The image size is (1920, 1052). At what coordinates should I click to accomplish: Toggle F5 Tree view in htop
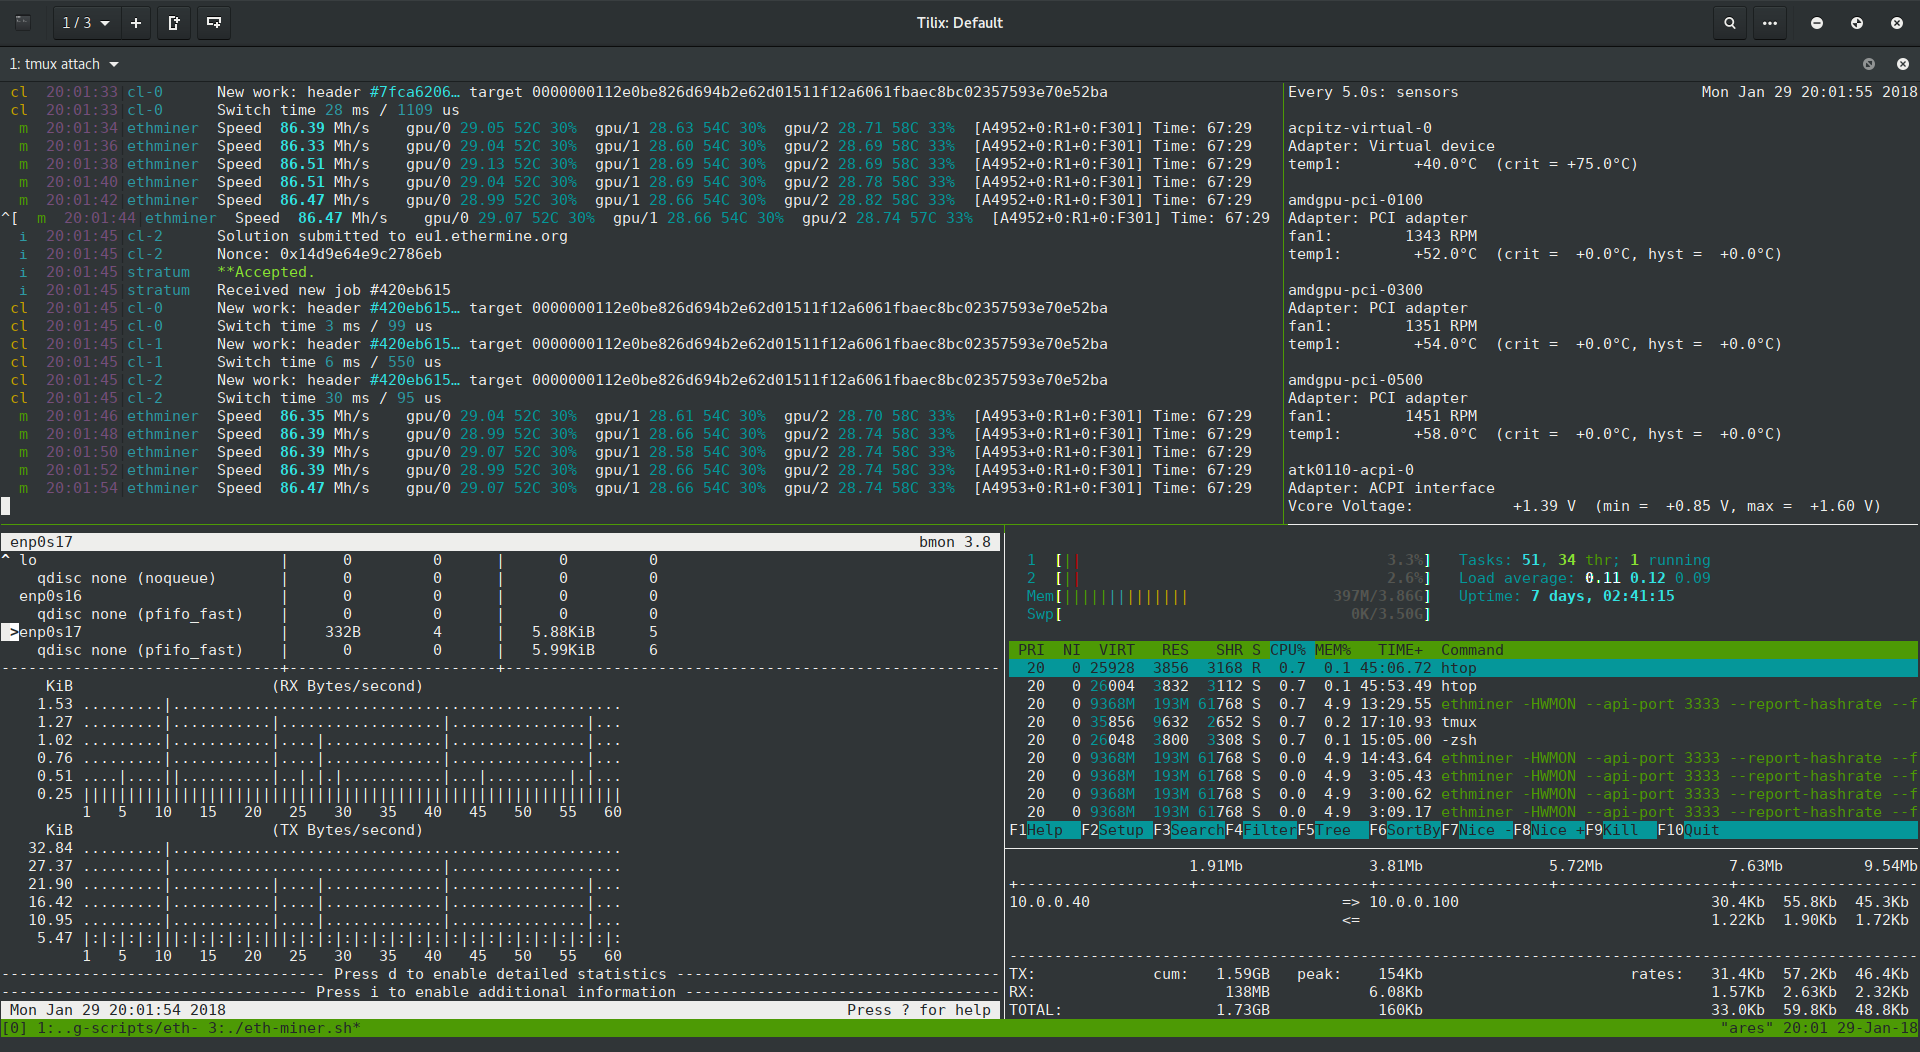(1332, 830)
